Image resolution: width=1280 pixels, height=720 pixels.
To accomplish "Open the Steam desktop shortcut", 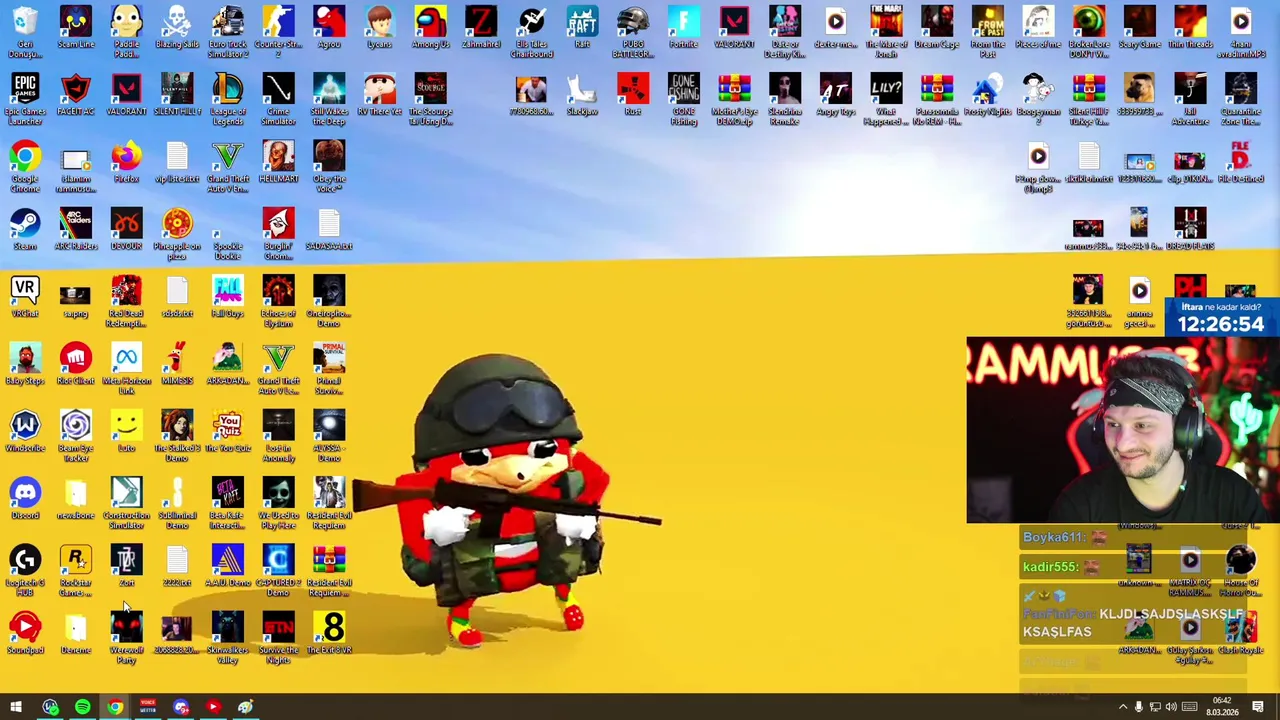I will pyautogui.click(x=25, y=229).
